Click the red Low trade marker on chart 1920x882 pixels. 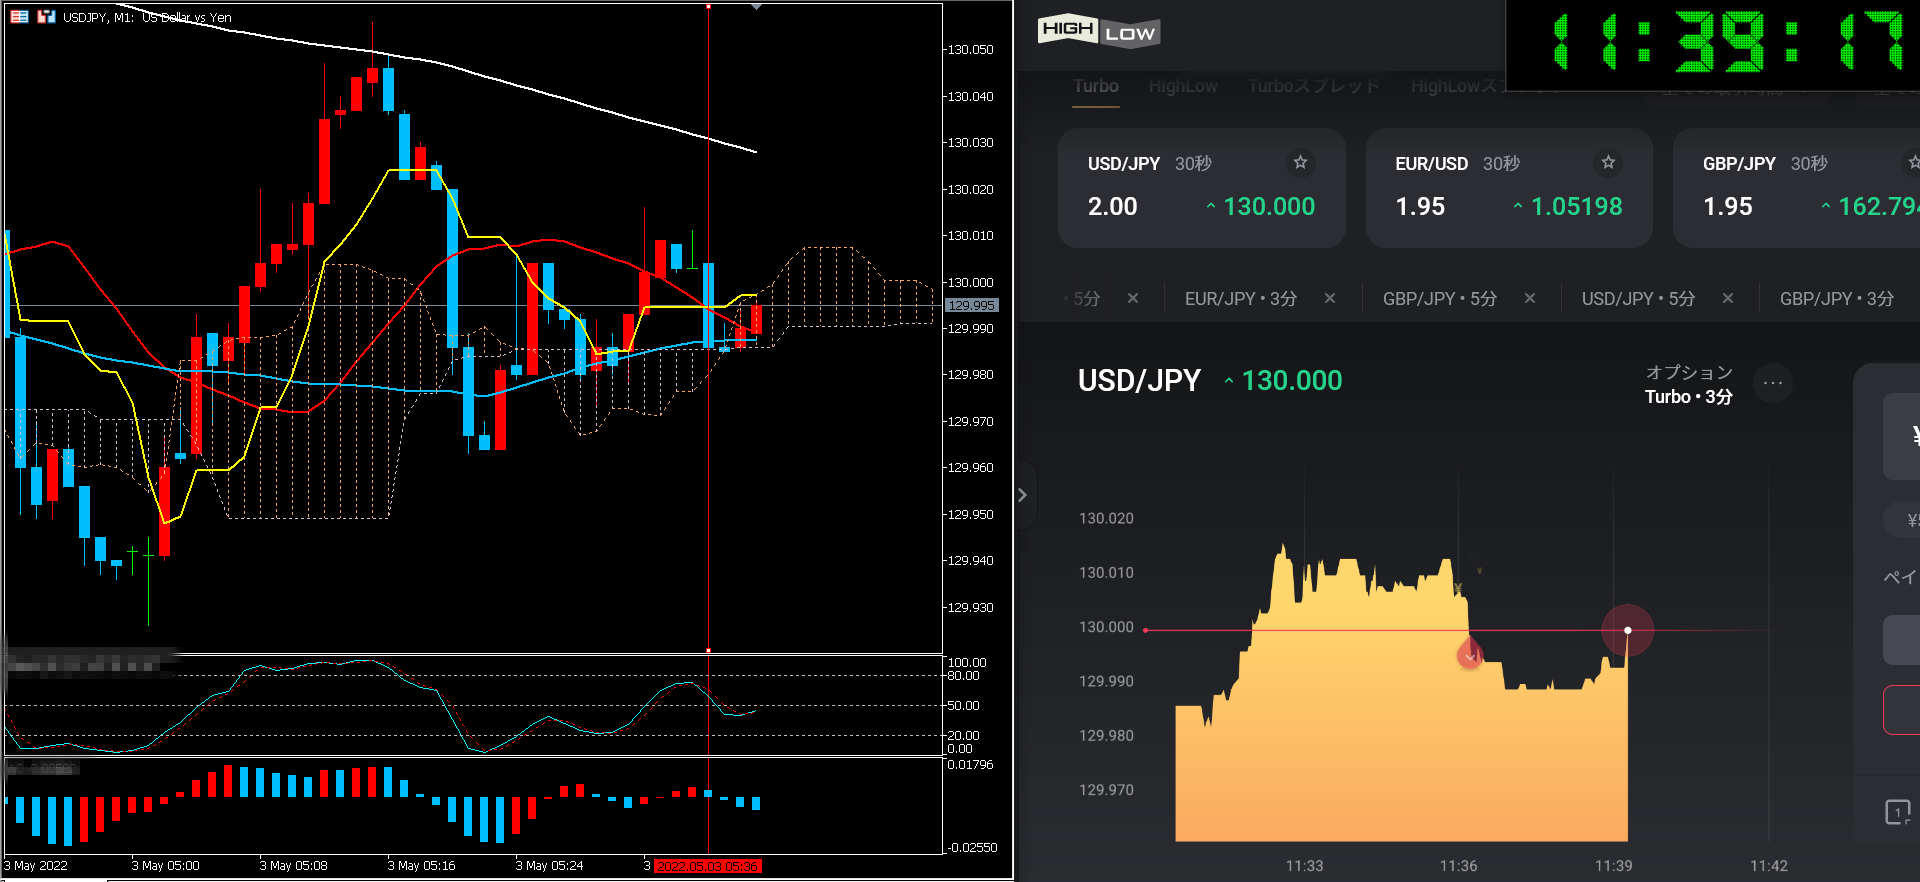coord(1470,655)
